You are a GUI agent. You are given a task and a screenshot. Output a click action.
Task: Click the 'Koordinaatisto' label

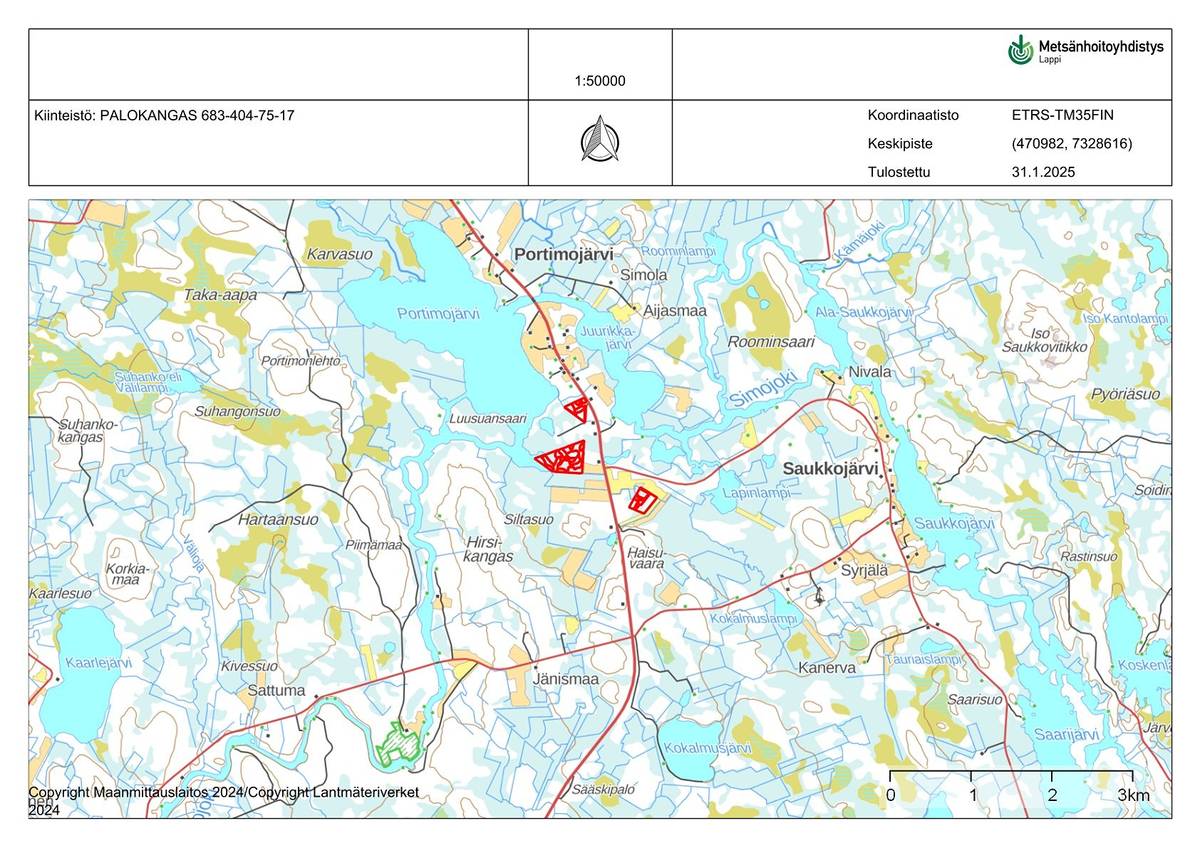click(913, 115)
